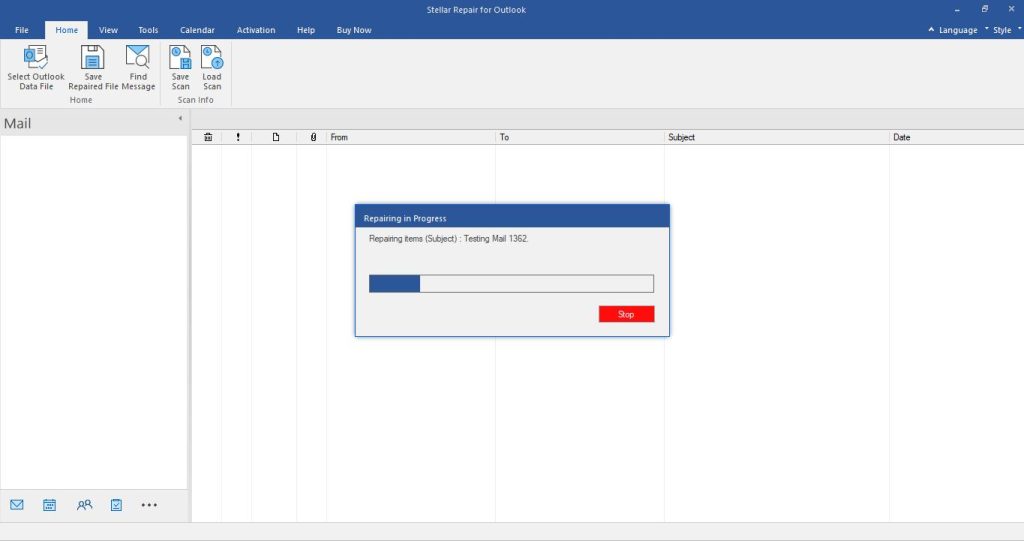Show more navigation options (three dots)

pos(149,505)
